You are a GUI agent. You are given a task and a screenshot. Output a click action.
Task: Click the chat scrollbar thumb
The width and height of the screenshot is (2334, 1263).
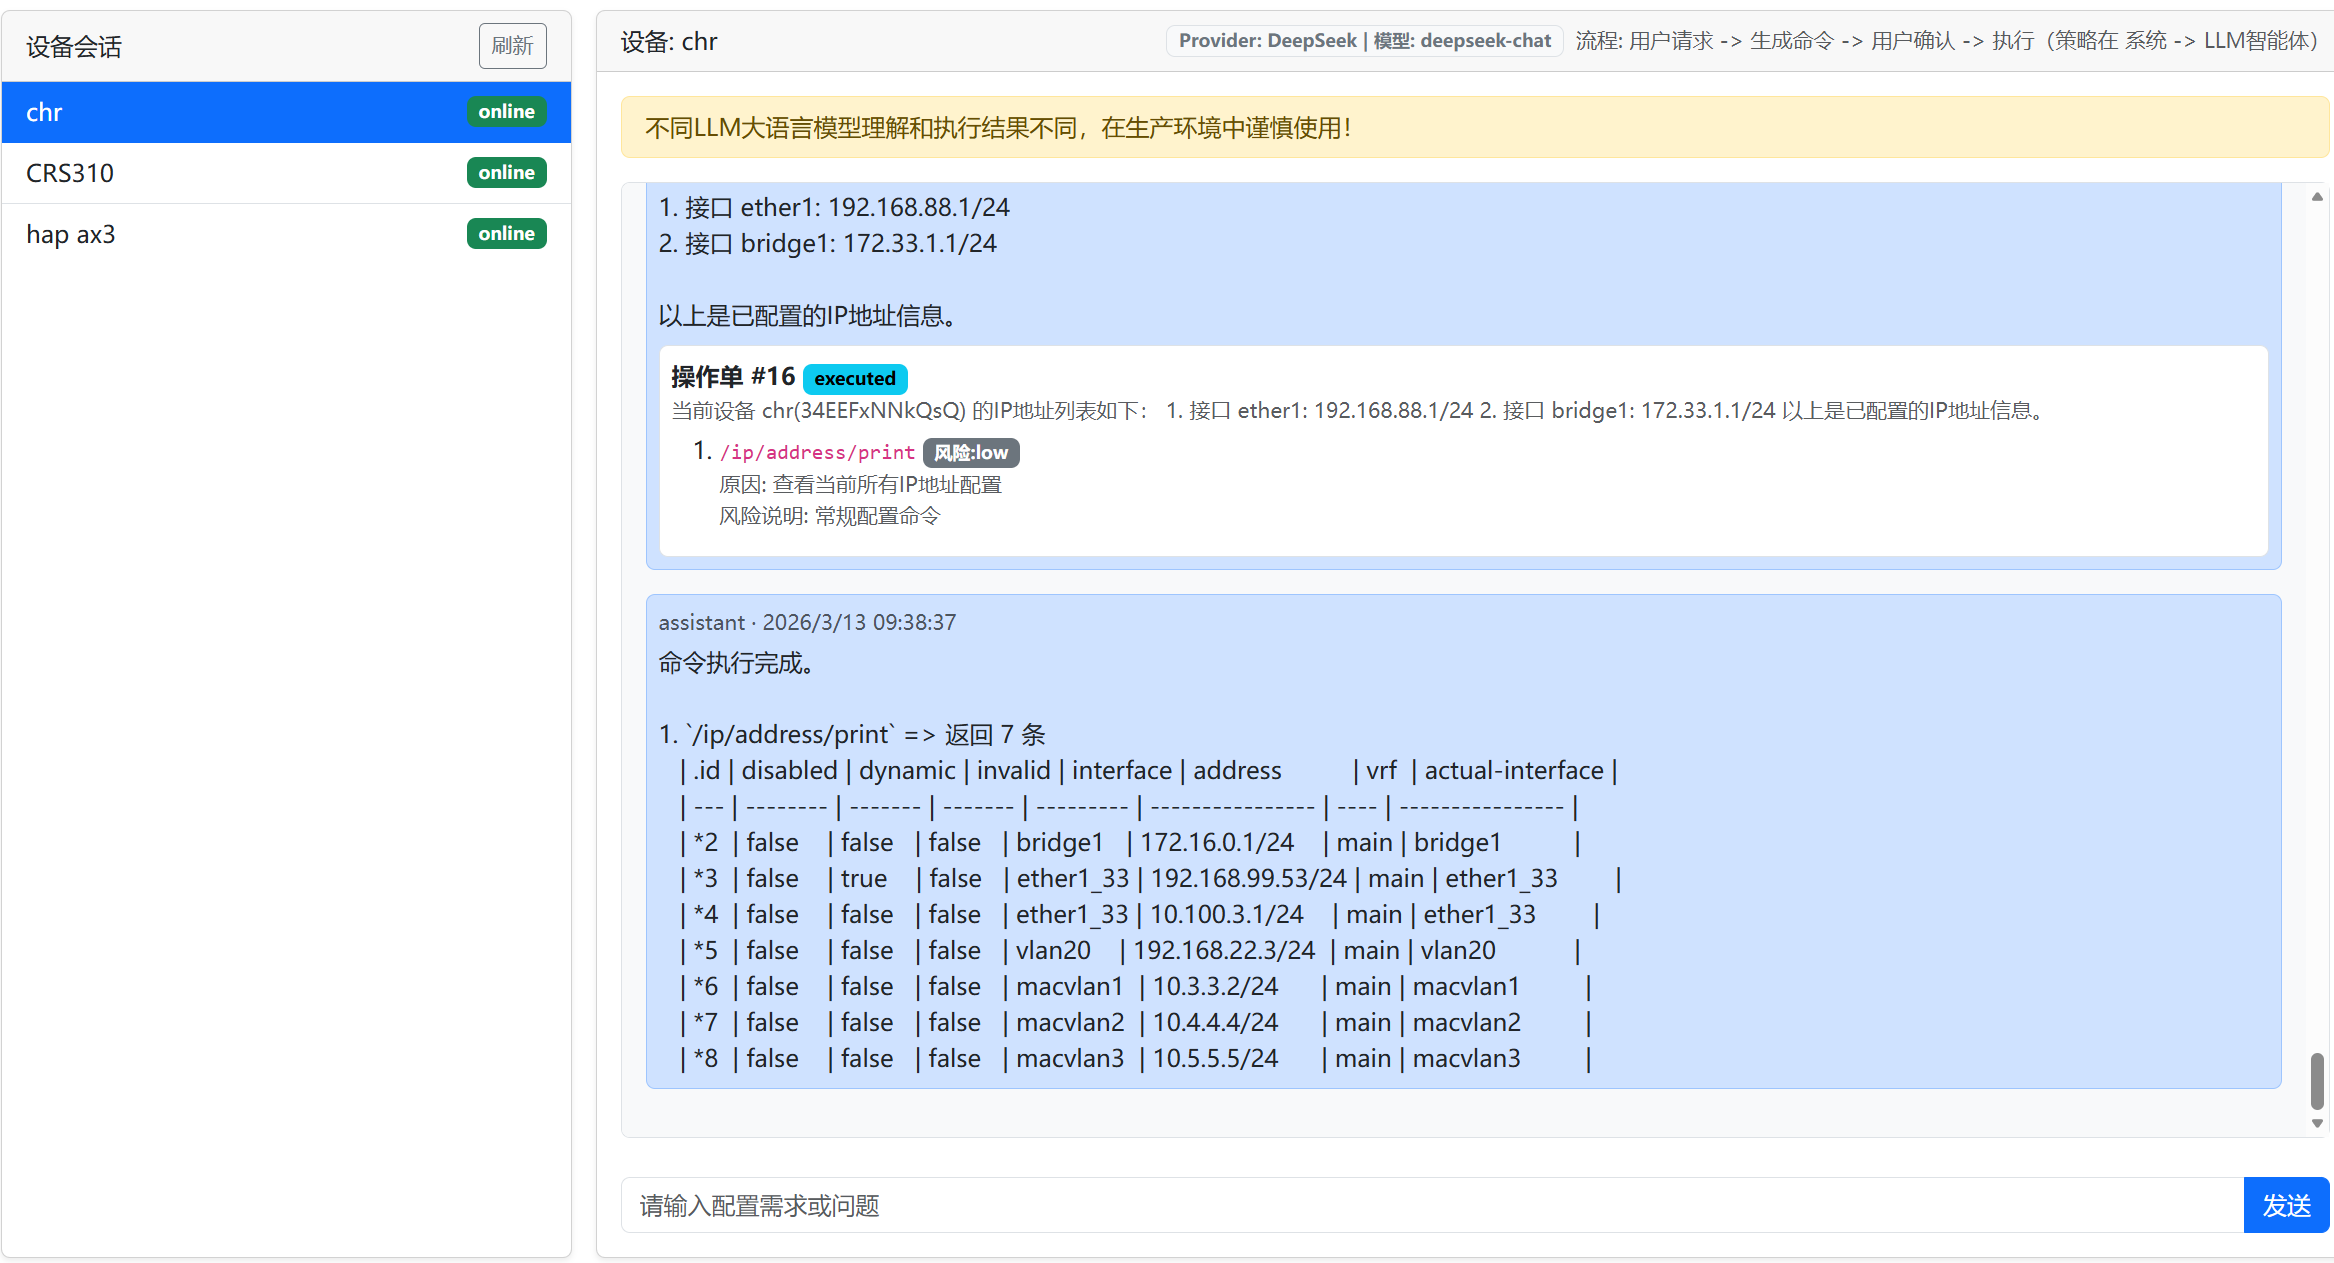tap(2317, 1080)
